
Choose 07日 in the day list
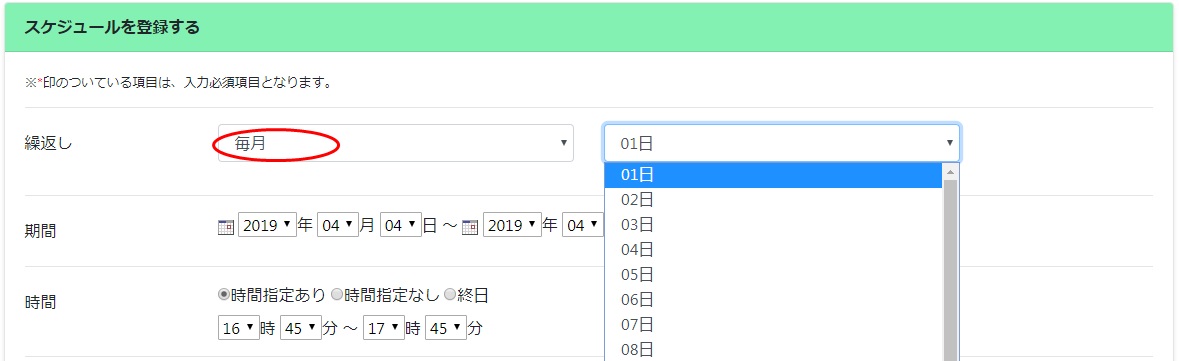click(773, 324)
